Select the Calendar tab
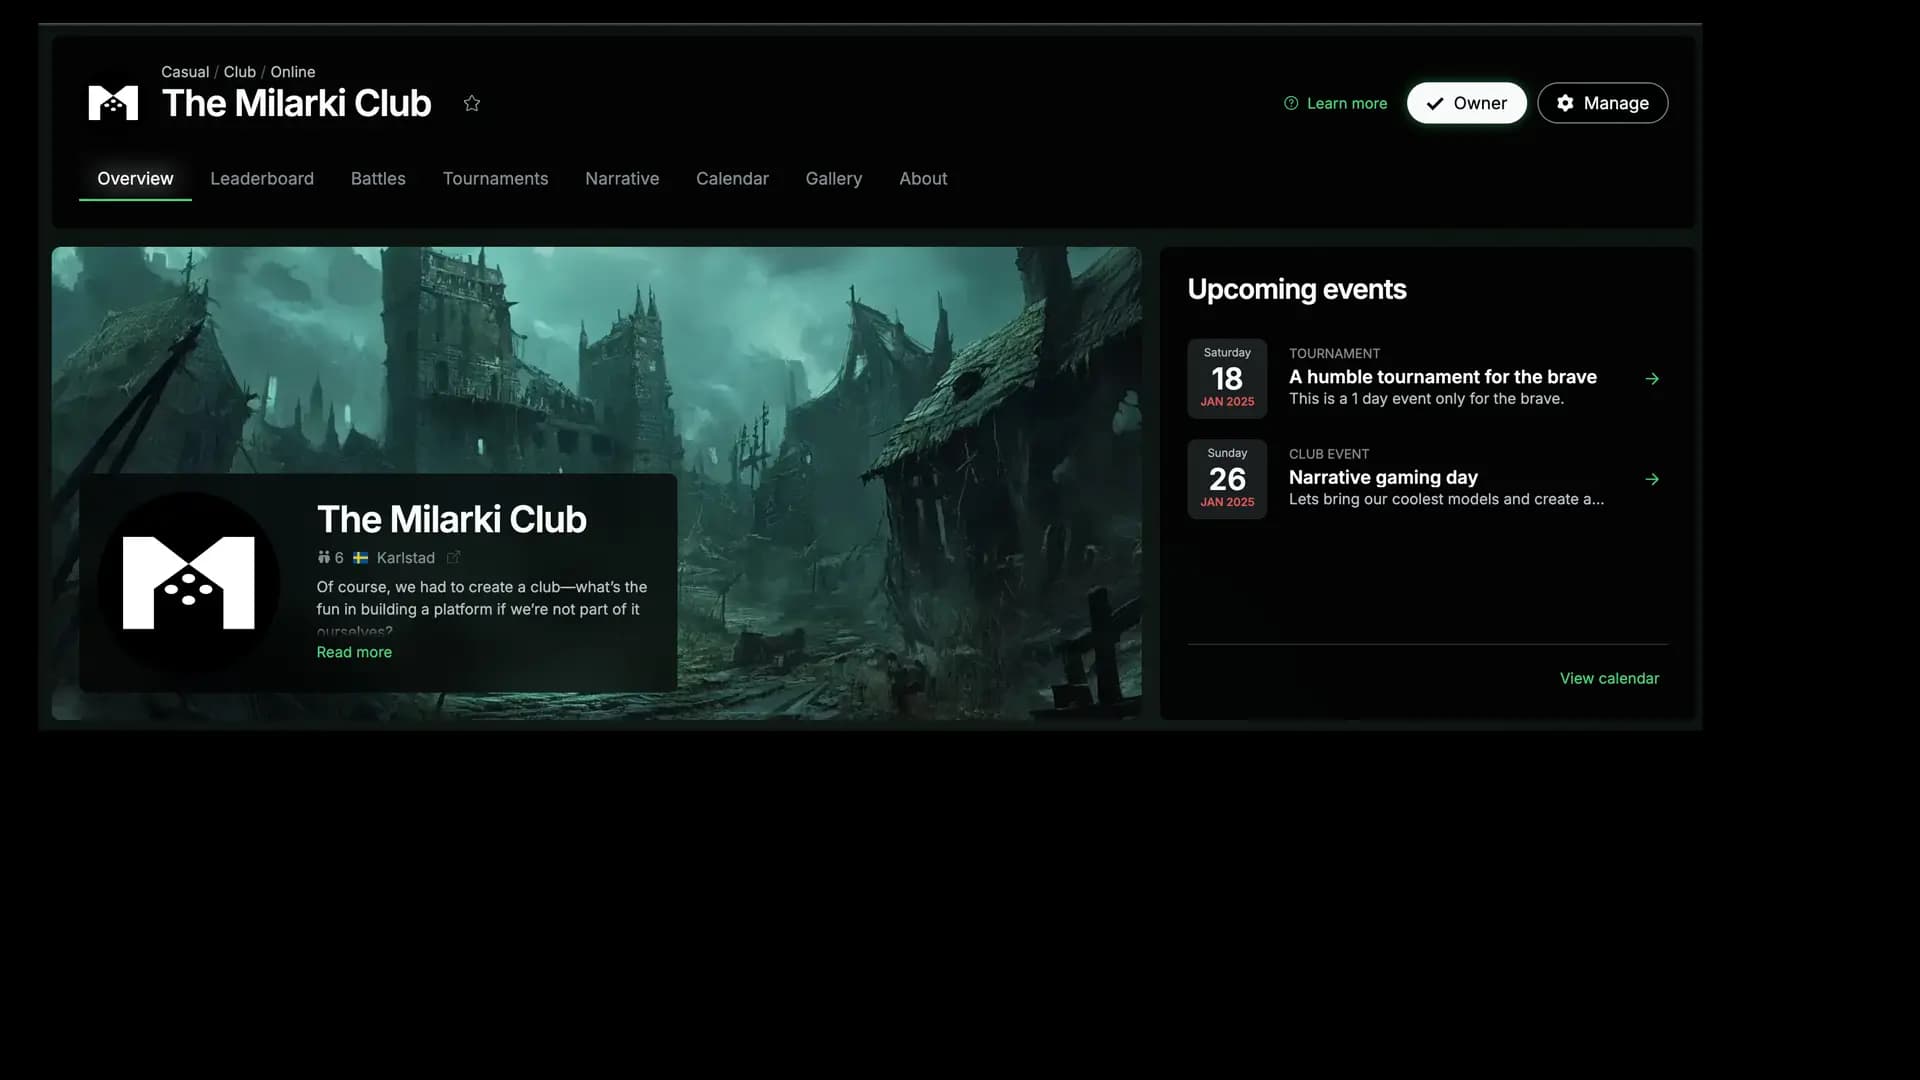Image resolution: width=1920 pixels, height=1080 pixels. pyautogui.click(x=732, y=178)
